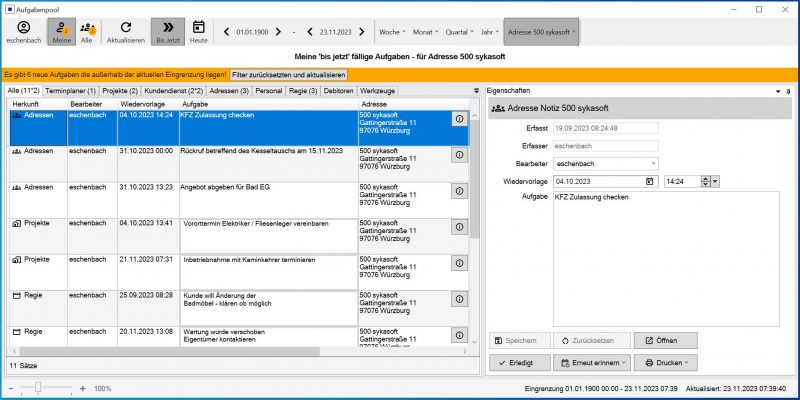Open the Adresse 500 sykasoft dropdown

point(543,32)
